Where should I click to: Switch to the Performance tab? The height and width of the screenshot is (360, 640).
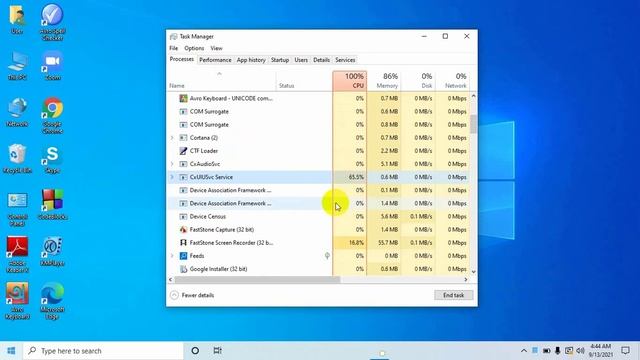[215, 60]
